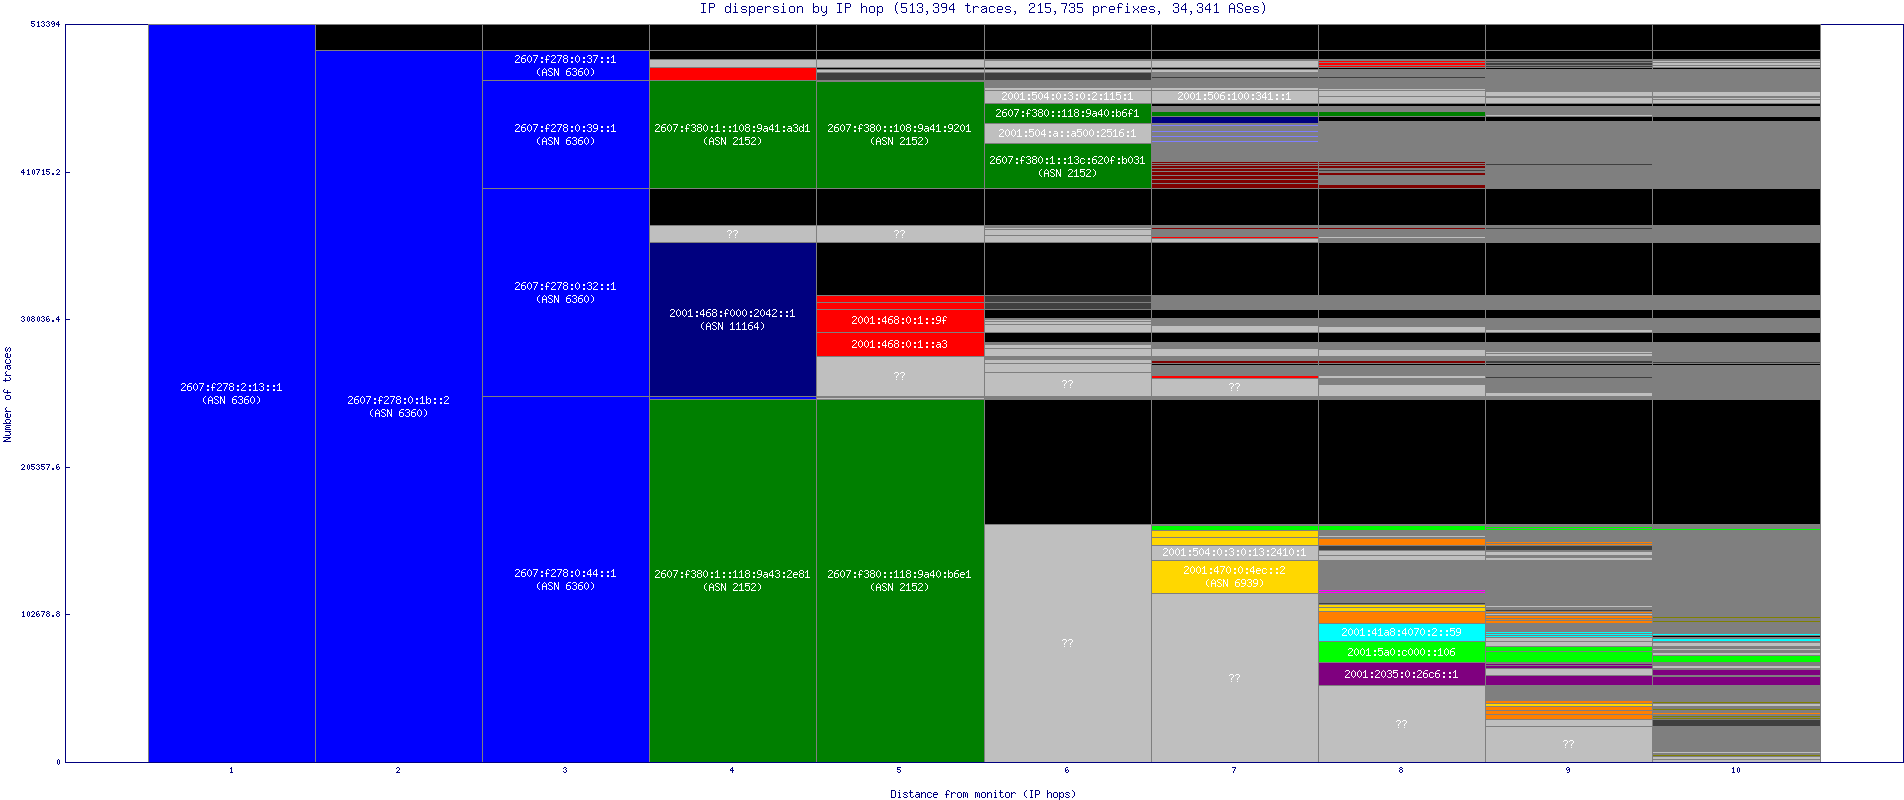Viewport: 1904px width, 800px height.
Task: Click the 2001:504:0:3:0:13:2410:1 segment
Action: point(1234,552)
